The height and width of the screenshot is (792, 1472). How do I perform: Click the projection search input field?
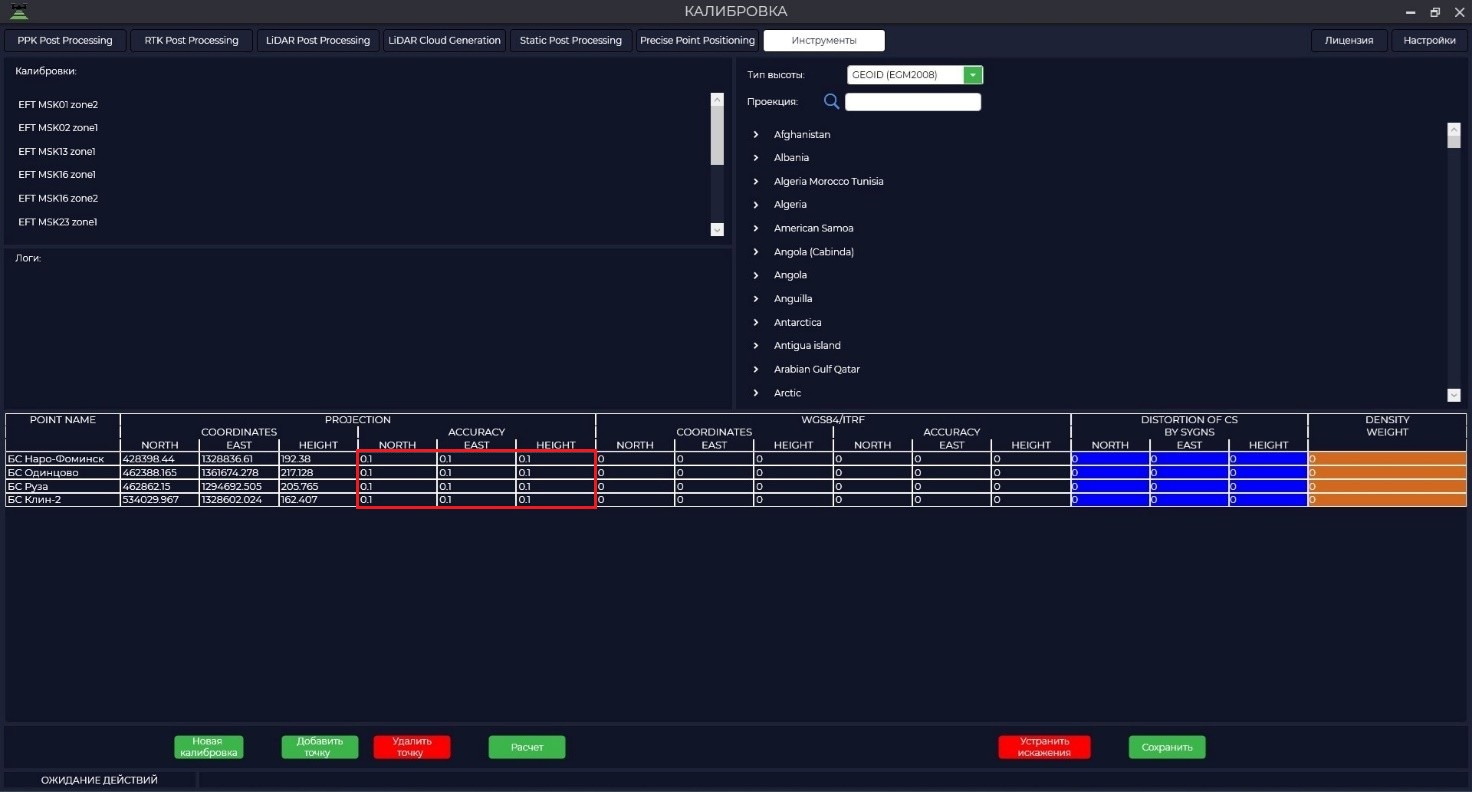click(913, 102)
